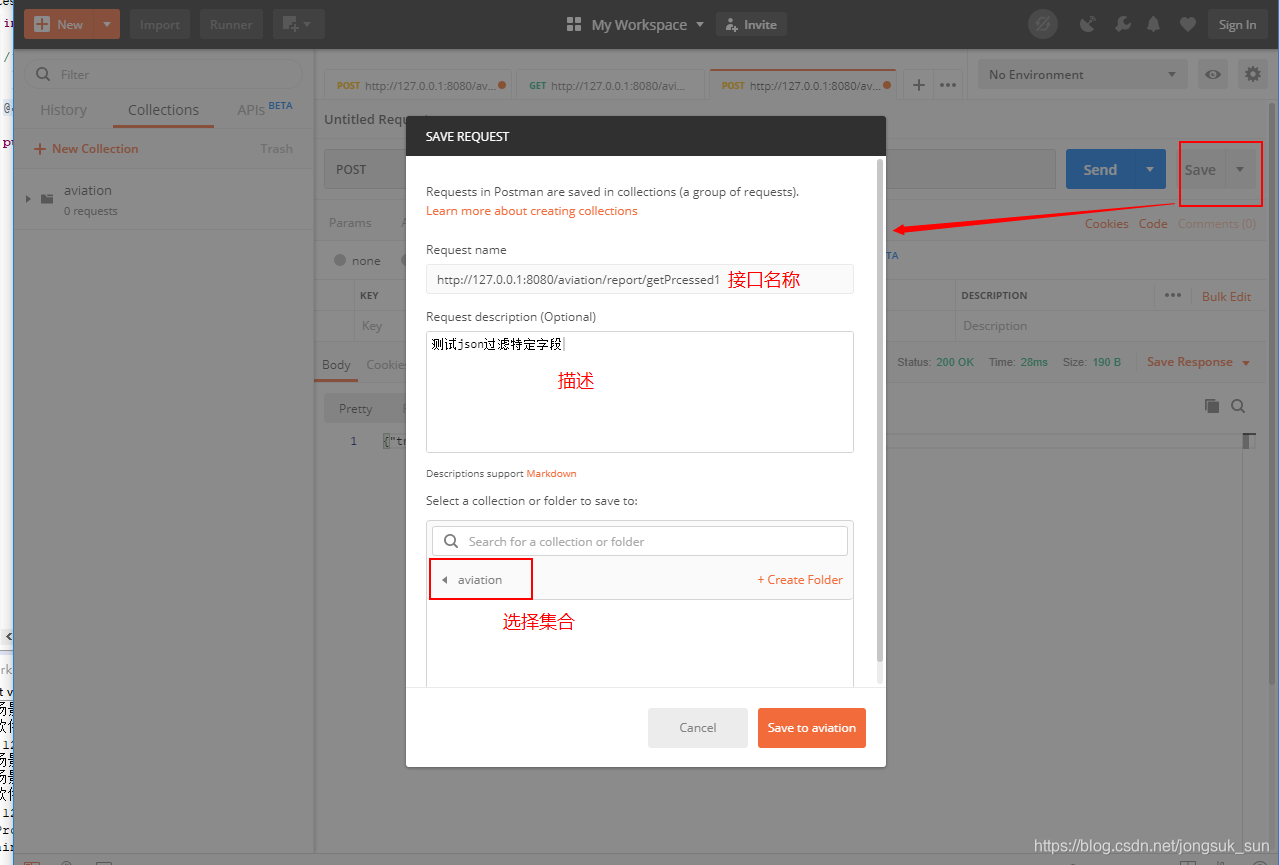Open Cookies link
The width and height of the screenshot is (1279, 865).
pyautogui.click(x=1106, y=223)
